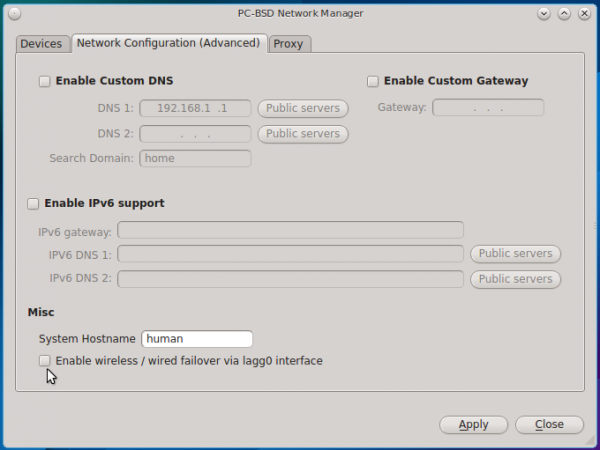Focus the System Hostname field

click(x=197, y=339)
